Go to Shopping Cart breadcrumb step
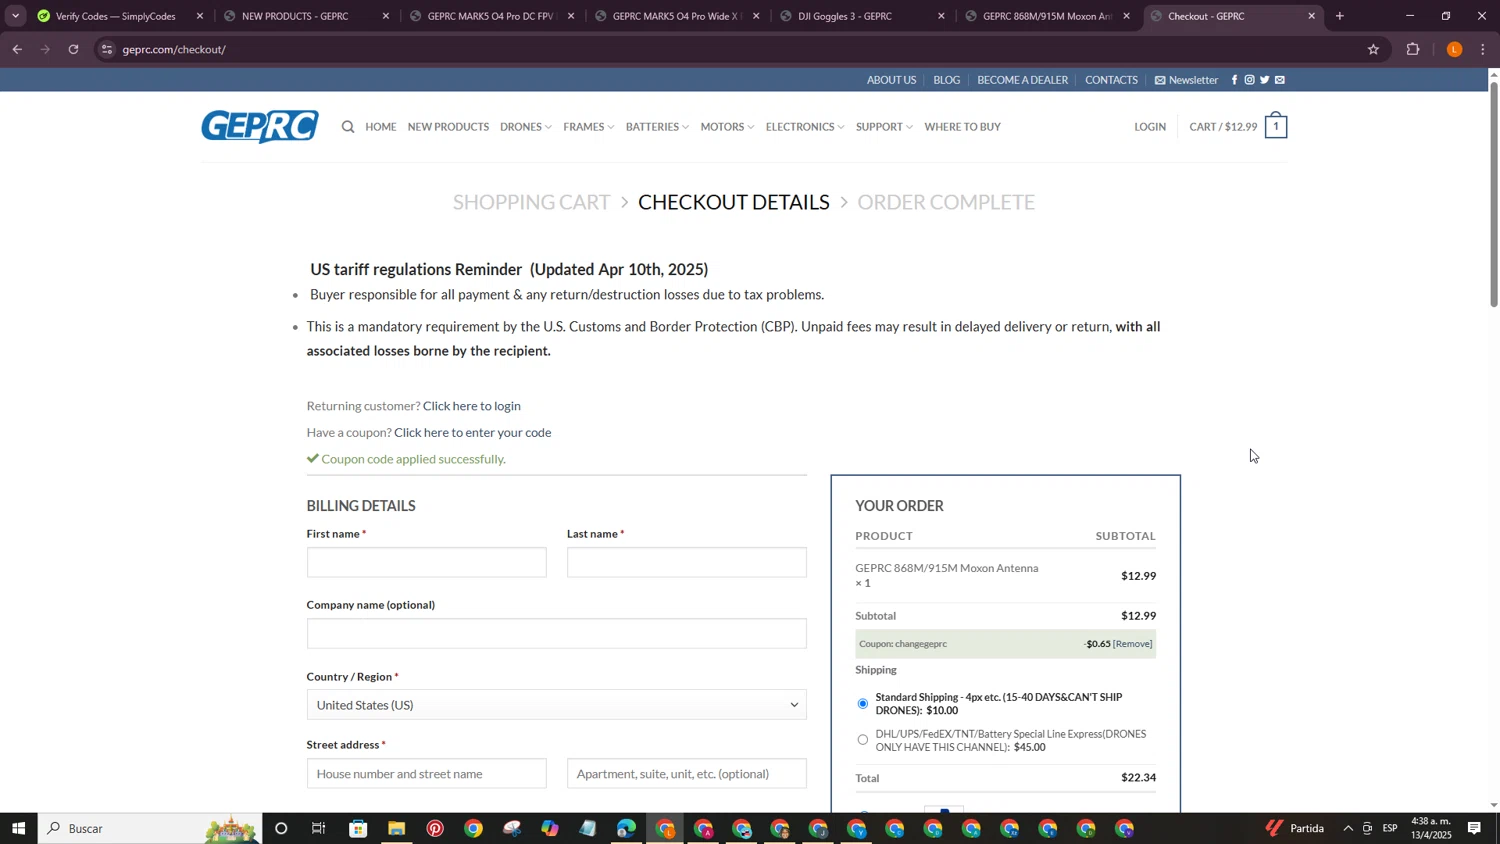Screen dimensions: 1500x844 (531, 202)
